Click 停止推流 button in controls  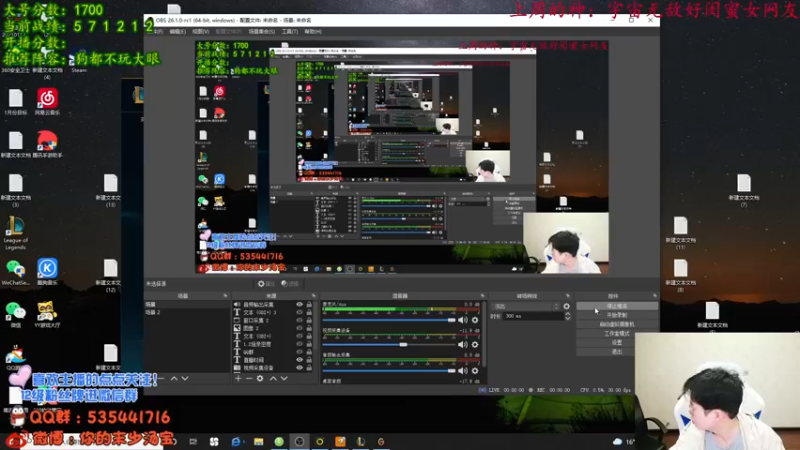(617, 306)
